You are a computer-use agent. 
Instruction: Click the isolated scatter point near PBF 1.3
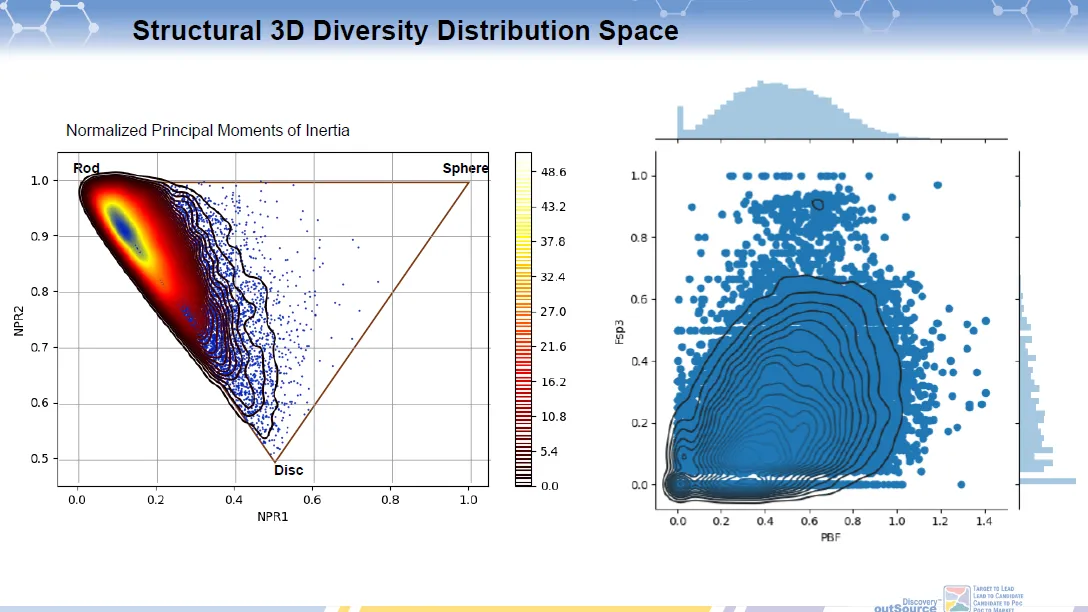(961, 484)
